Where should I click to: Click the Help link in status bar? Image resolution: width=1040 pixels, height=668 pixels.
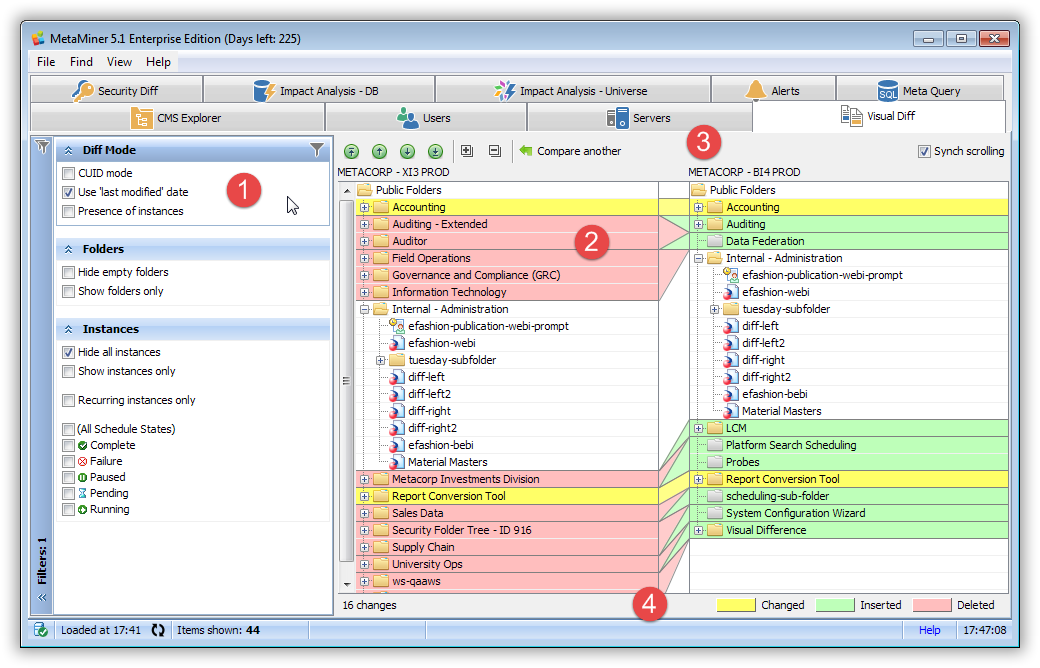pos(929,630)
